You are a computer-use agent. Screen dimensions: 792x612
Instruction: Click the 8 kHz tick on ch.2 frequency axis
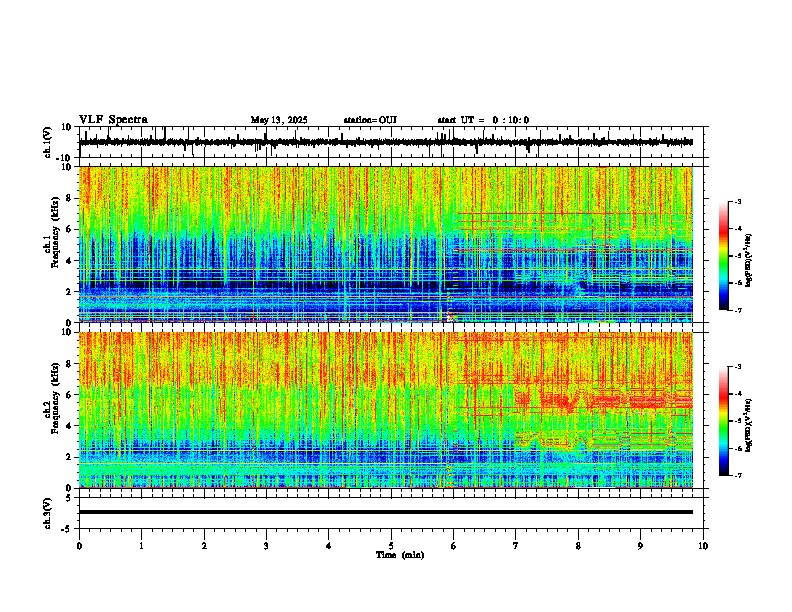point(69,364)
